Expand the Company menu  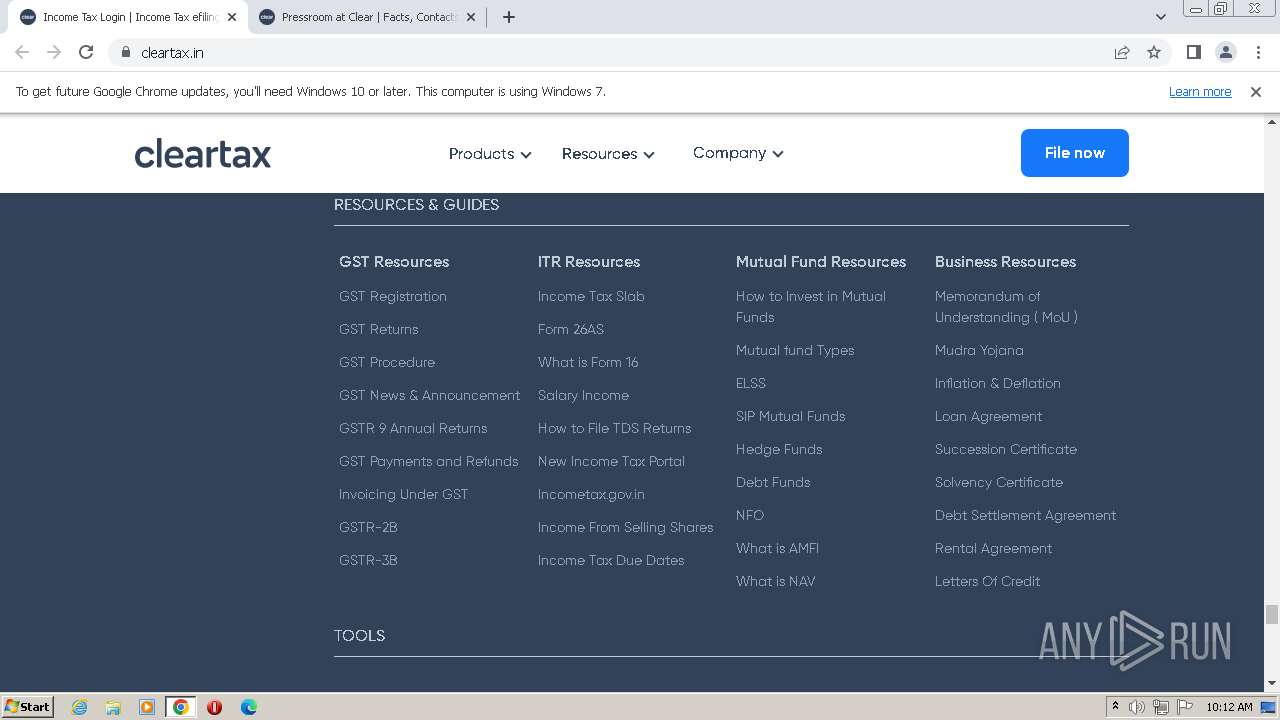coord(738,153)
